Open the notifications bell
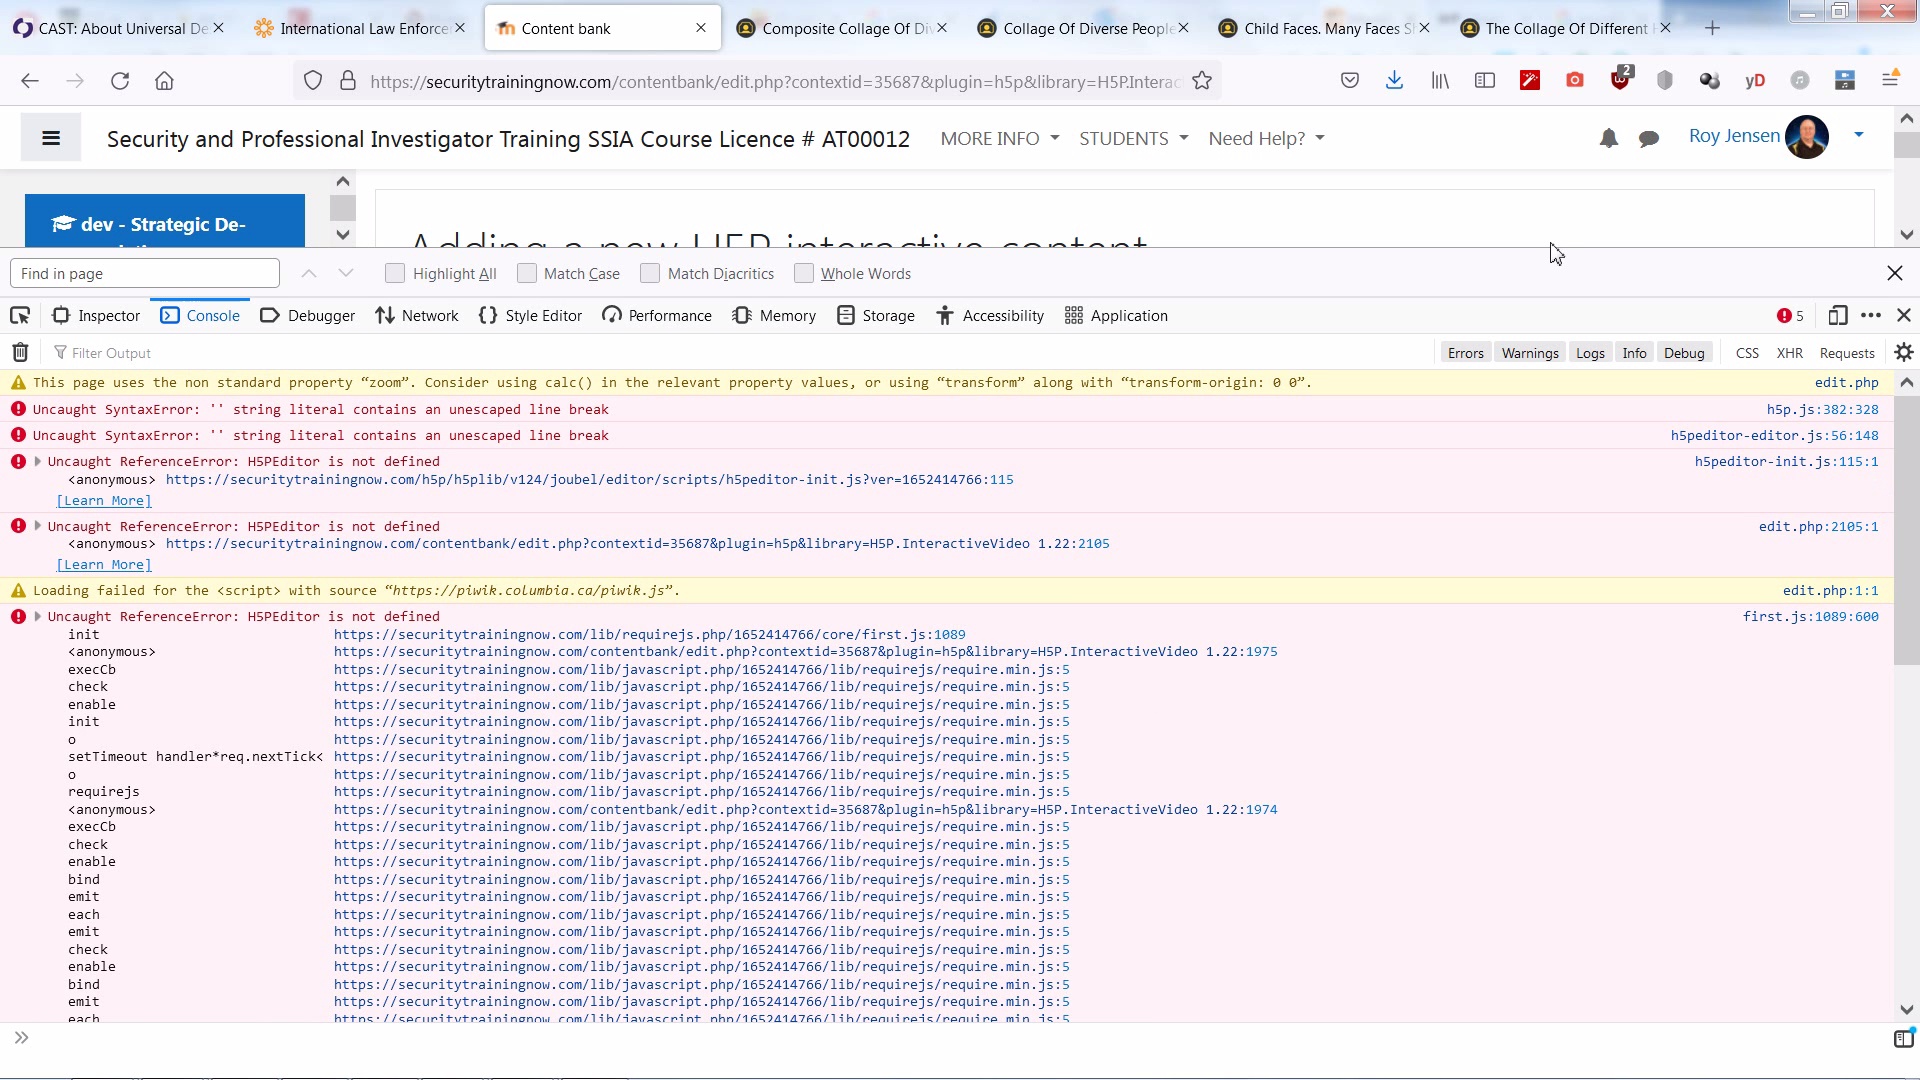Image resolution: width=1920 pixels, height=1080 pixels. (x=1608, y=139)
